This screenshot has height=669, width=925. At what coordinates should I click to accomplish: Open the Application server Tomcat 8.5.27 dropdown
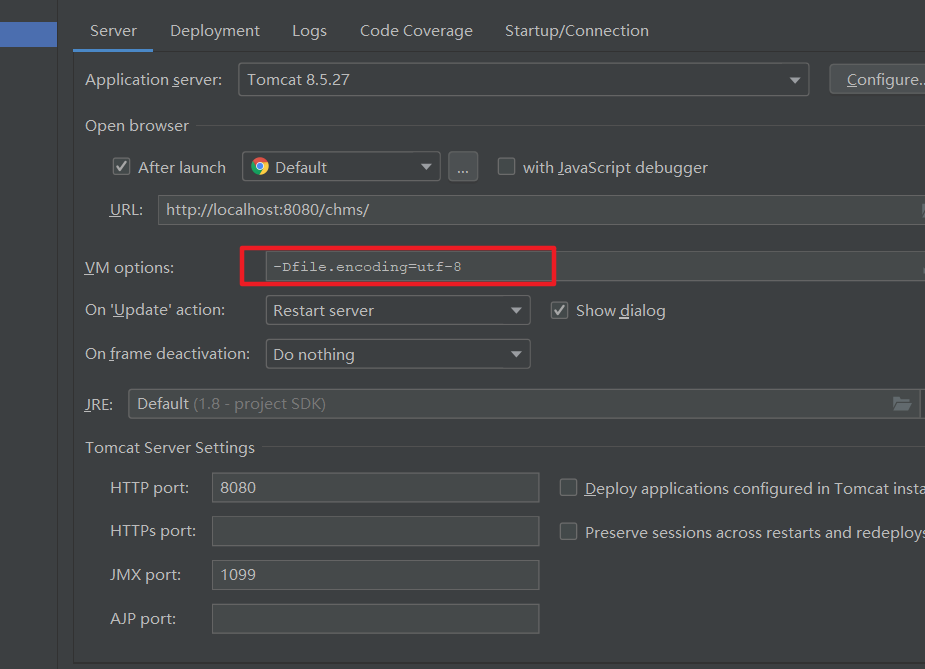point(523,80)
